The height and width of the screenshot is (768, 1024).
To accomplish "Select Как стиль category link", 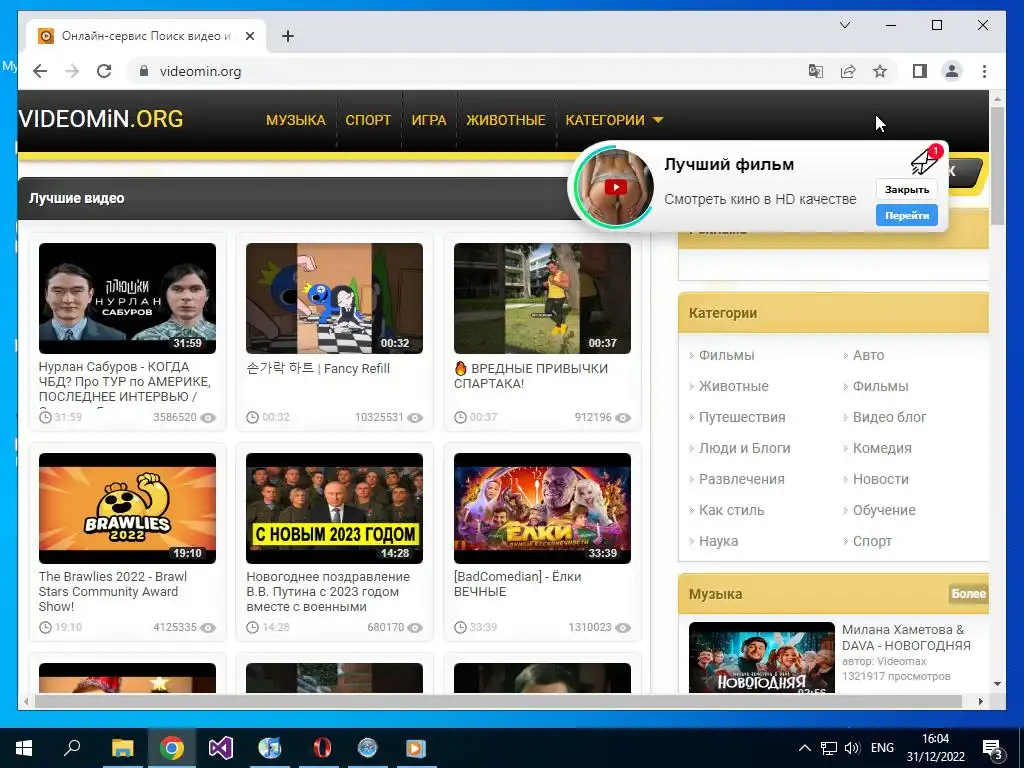I will 731,510.
